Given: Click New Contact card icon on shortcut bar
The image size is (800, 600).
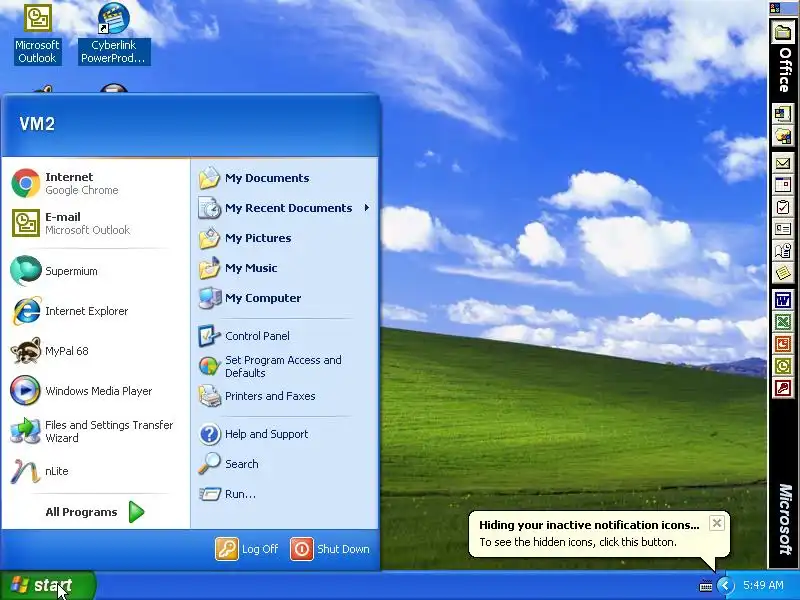Looking at the screenshot, I should click(783, 229).
